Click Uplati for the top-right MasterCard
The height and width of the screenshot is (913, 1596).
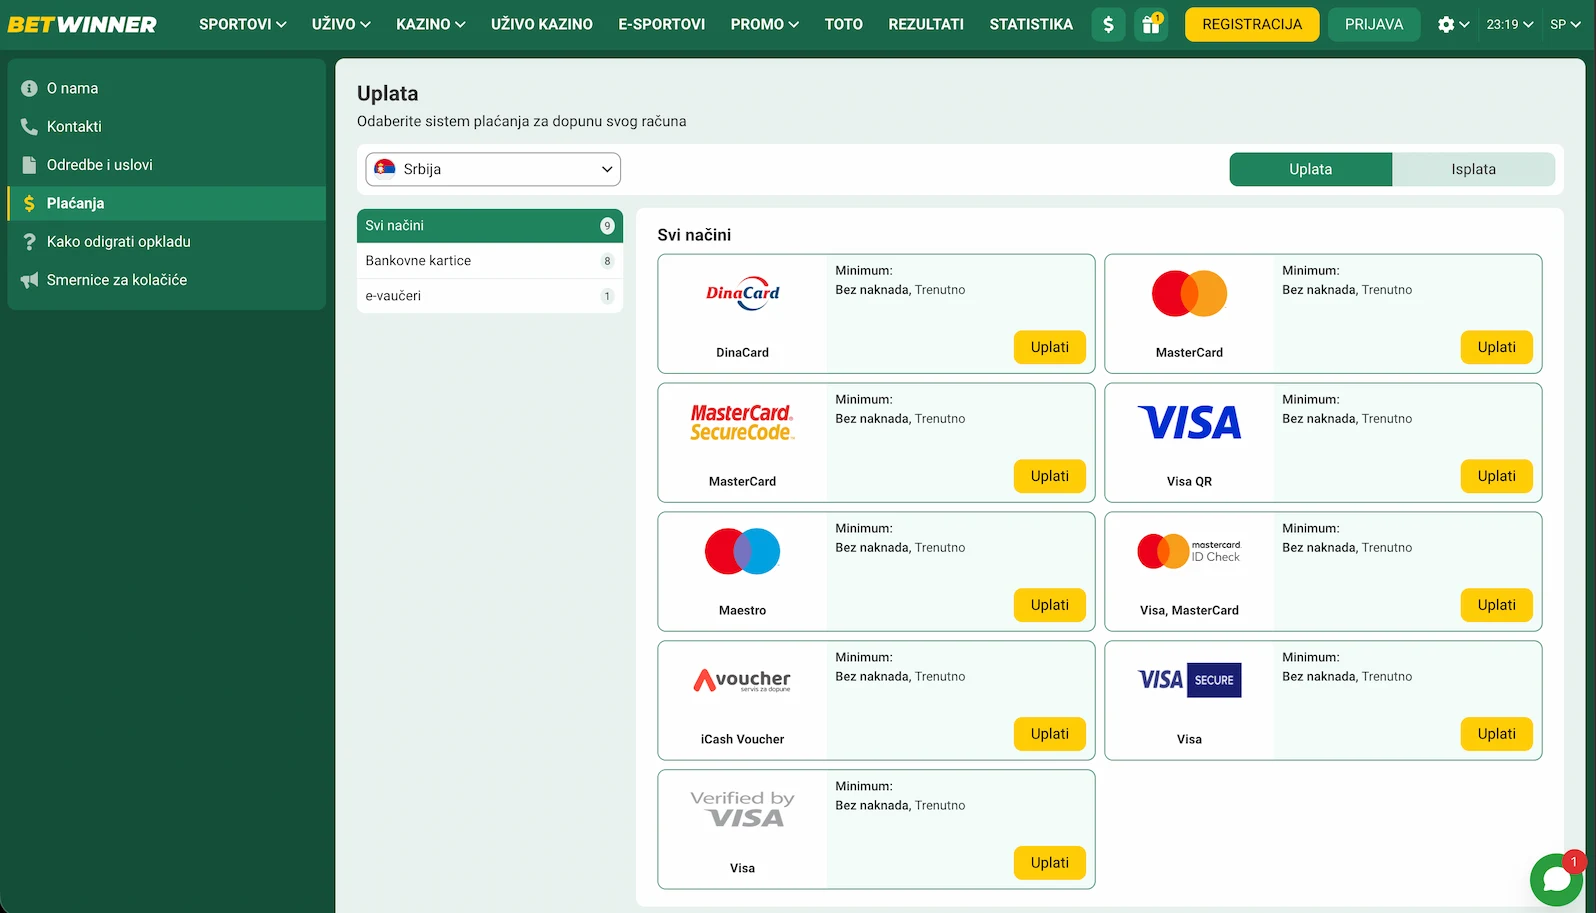tap(1497, 347)
